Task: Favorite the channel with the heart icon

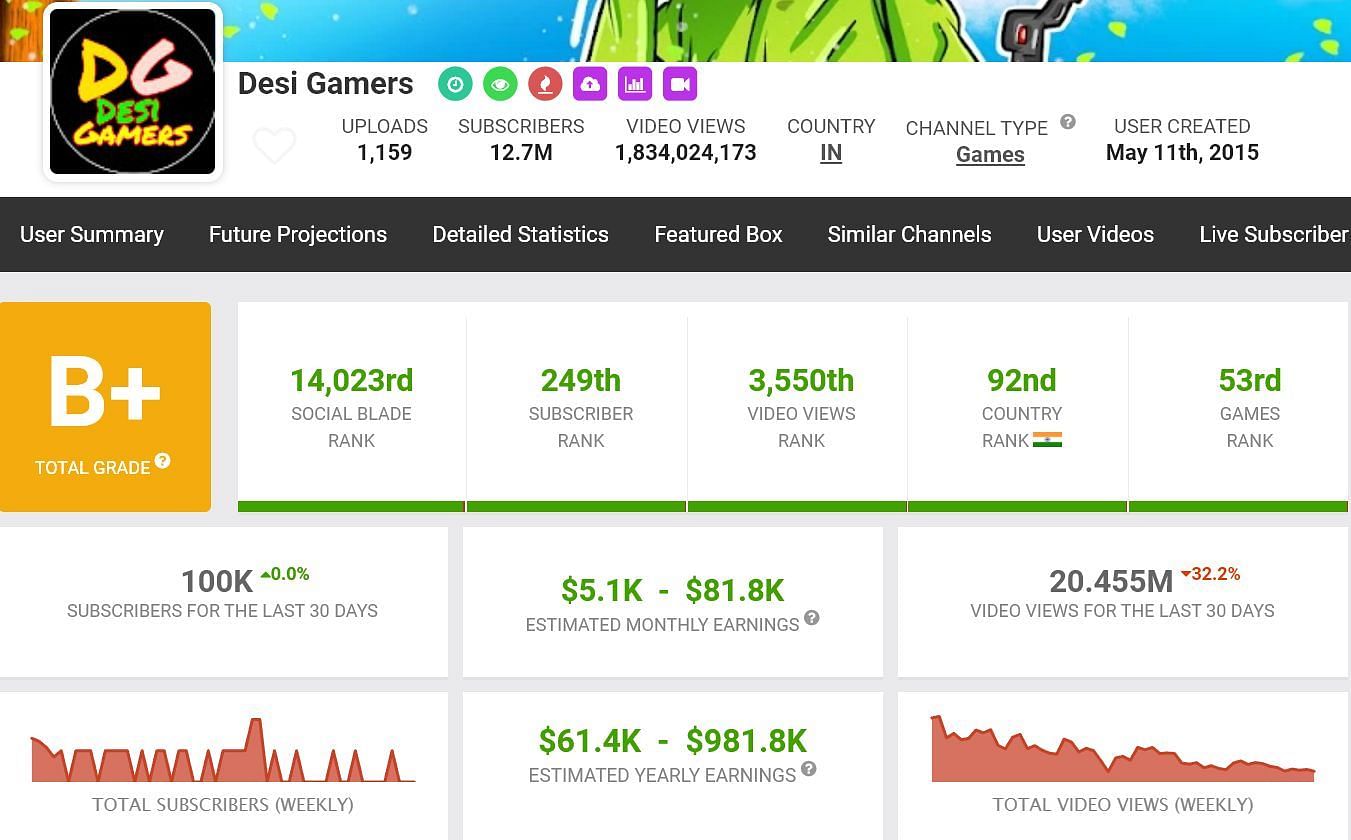Action: (274, 146)
